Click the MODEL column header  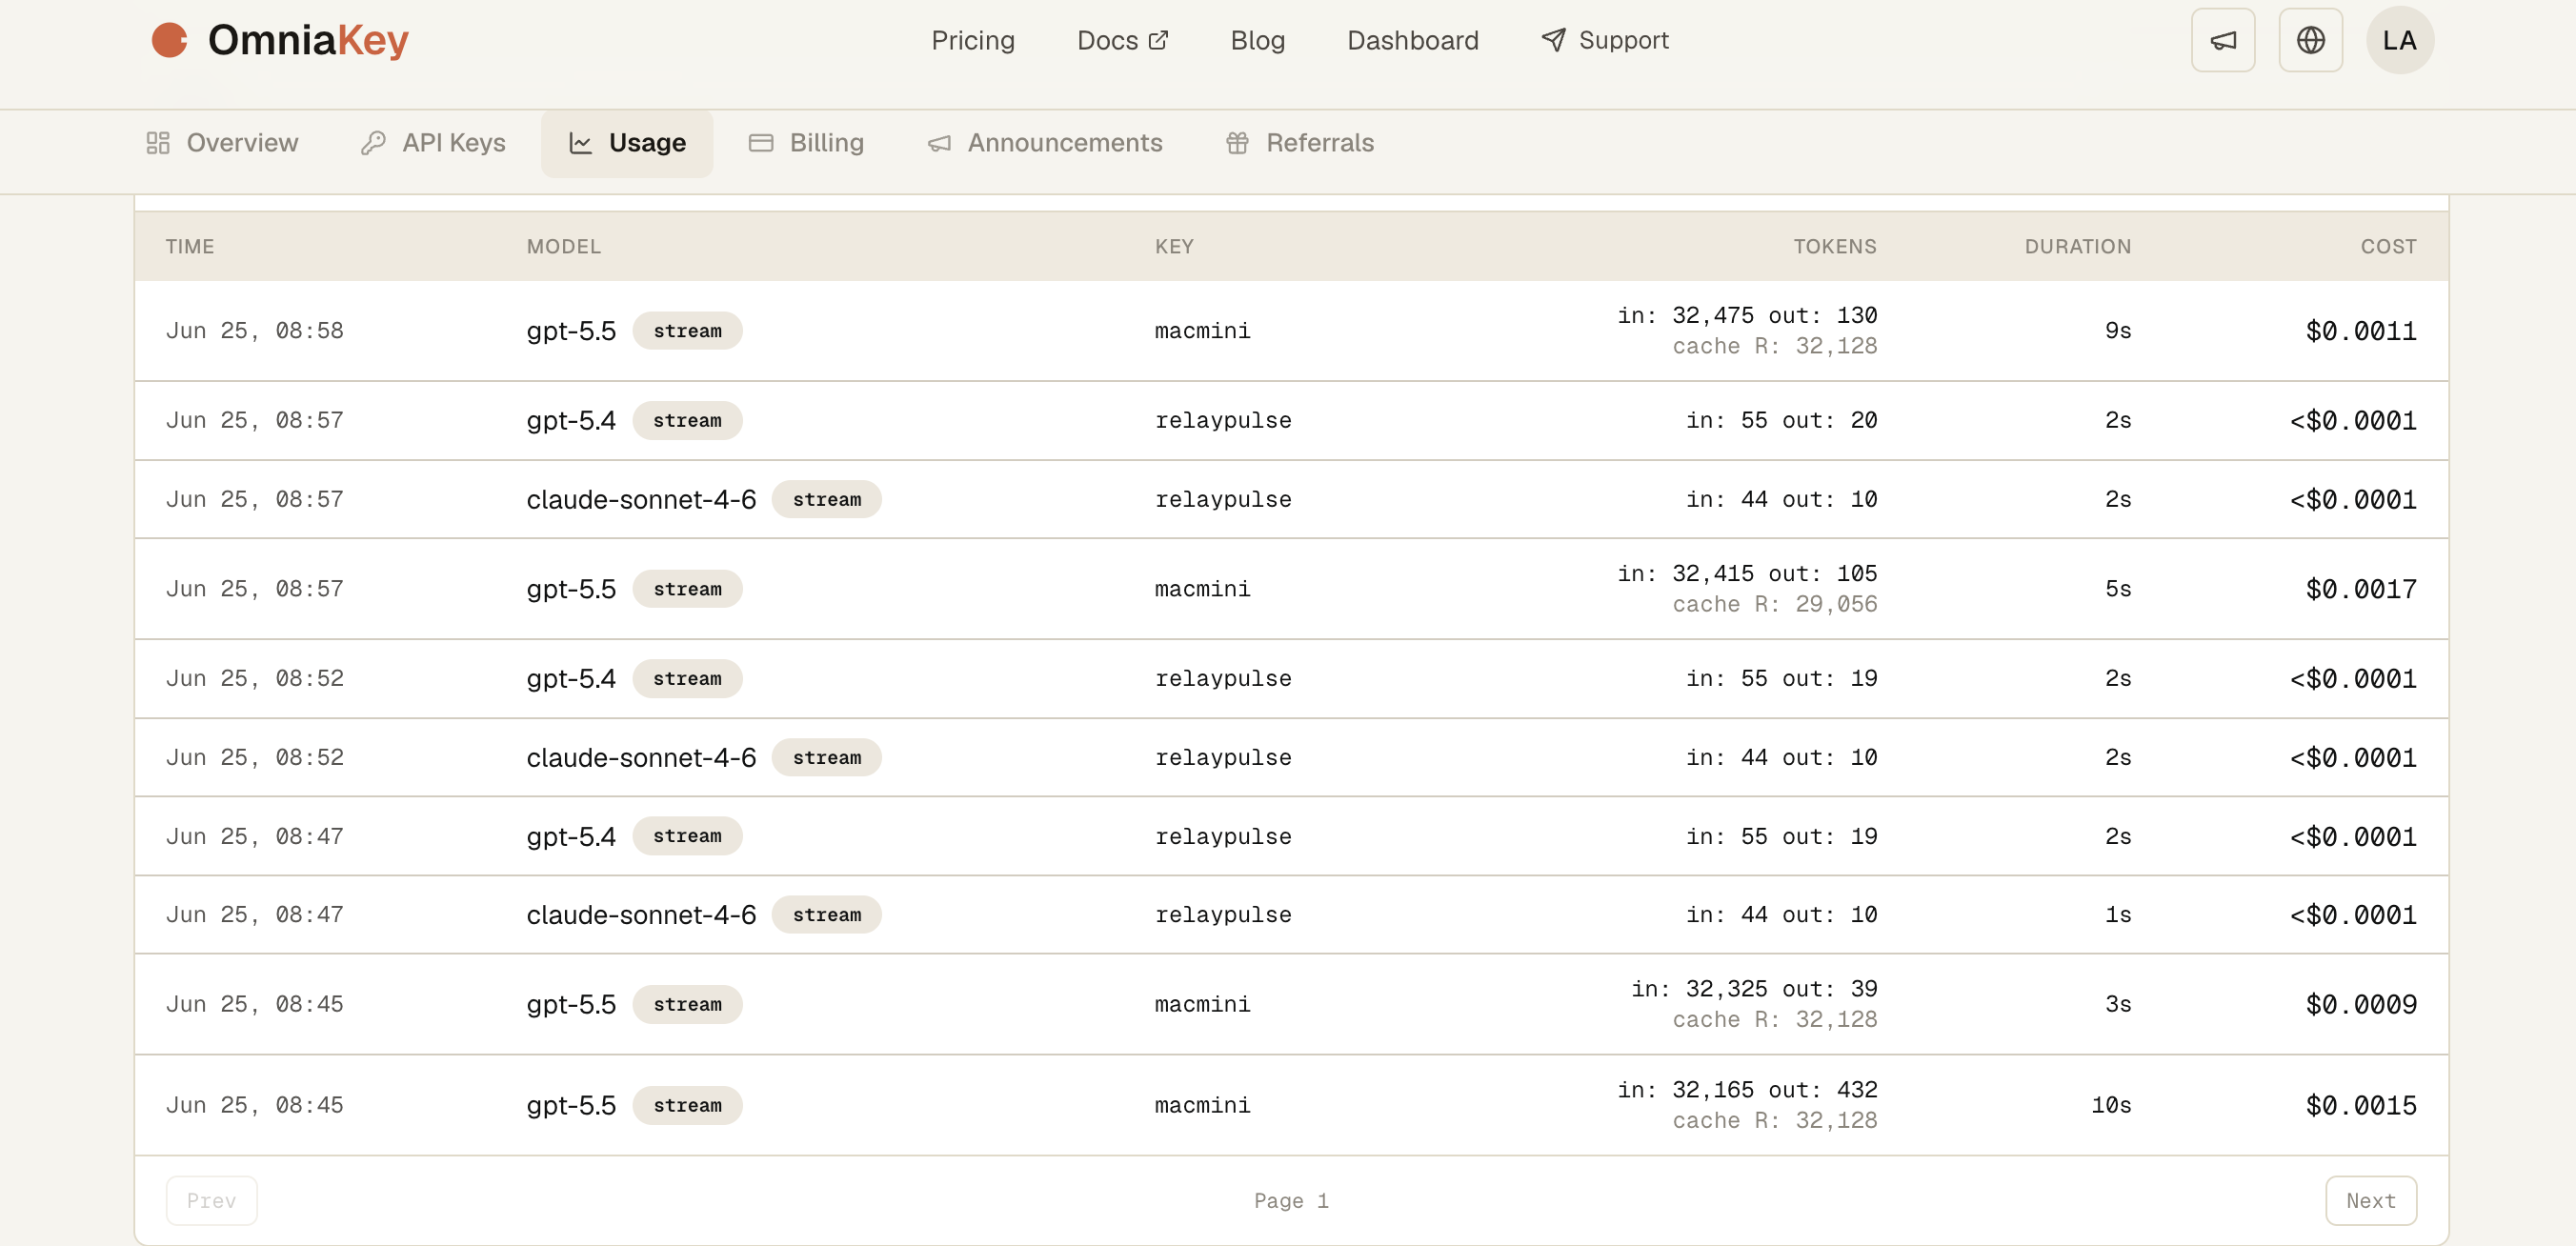564,247
